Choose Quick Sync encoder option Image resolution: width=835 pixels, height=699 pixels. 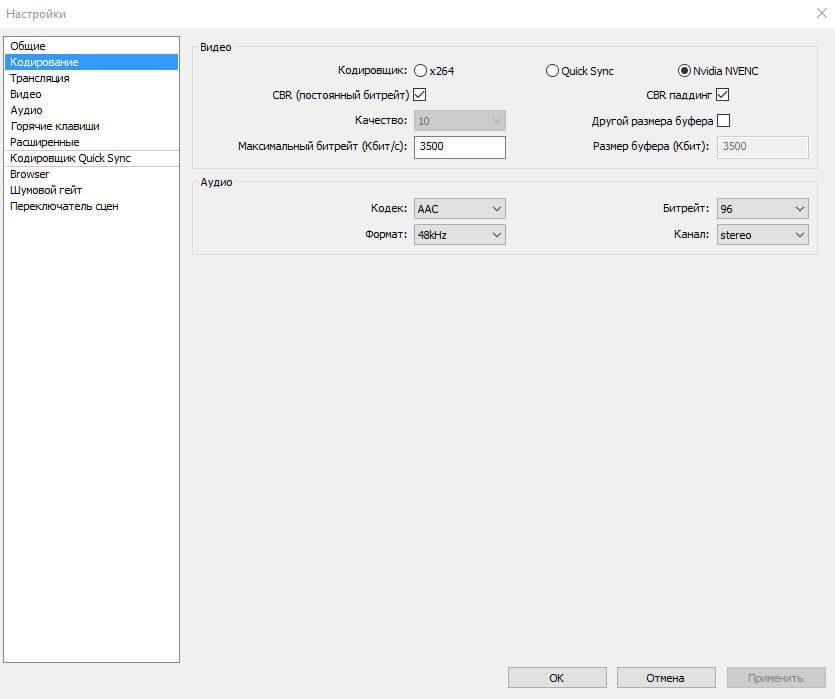tap(552, 71)
